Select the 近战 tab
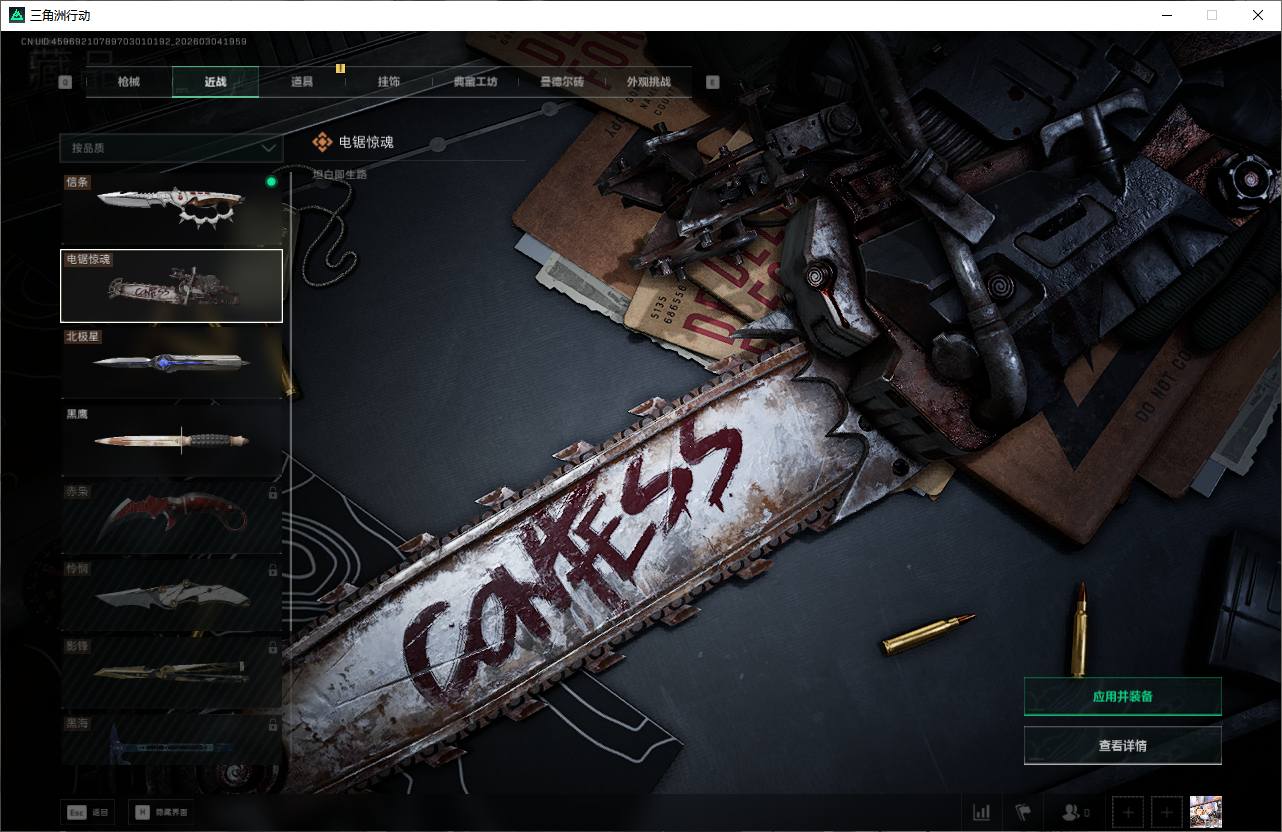1282x832 pixels. (215, 82)
